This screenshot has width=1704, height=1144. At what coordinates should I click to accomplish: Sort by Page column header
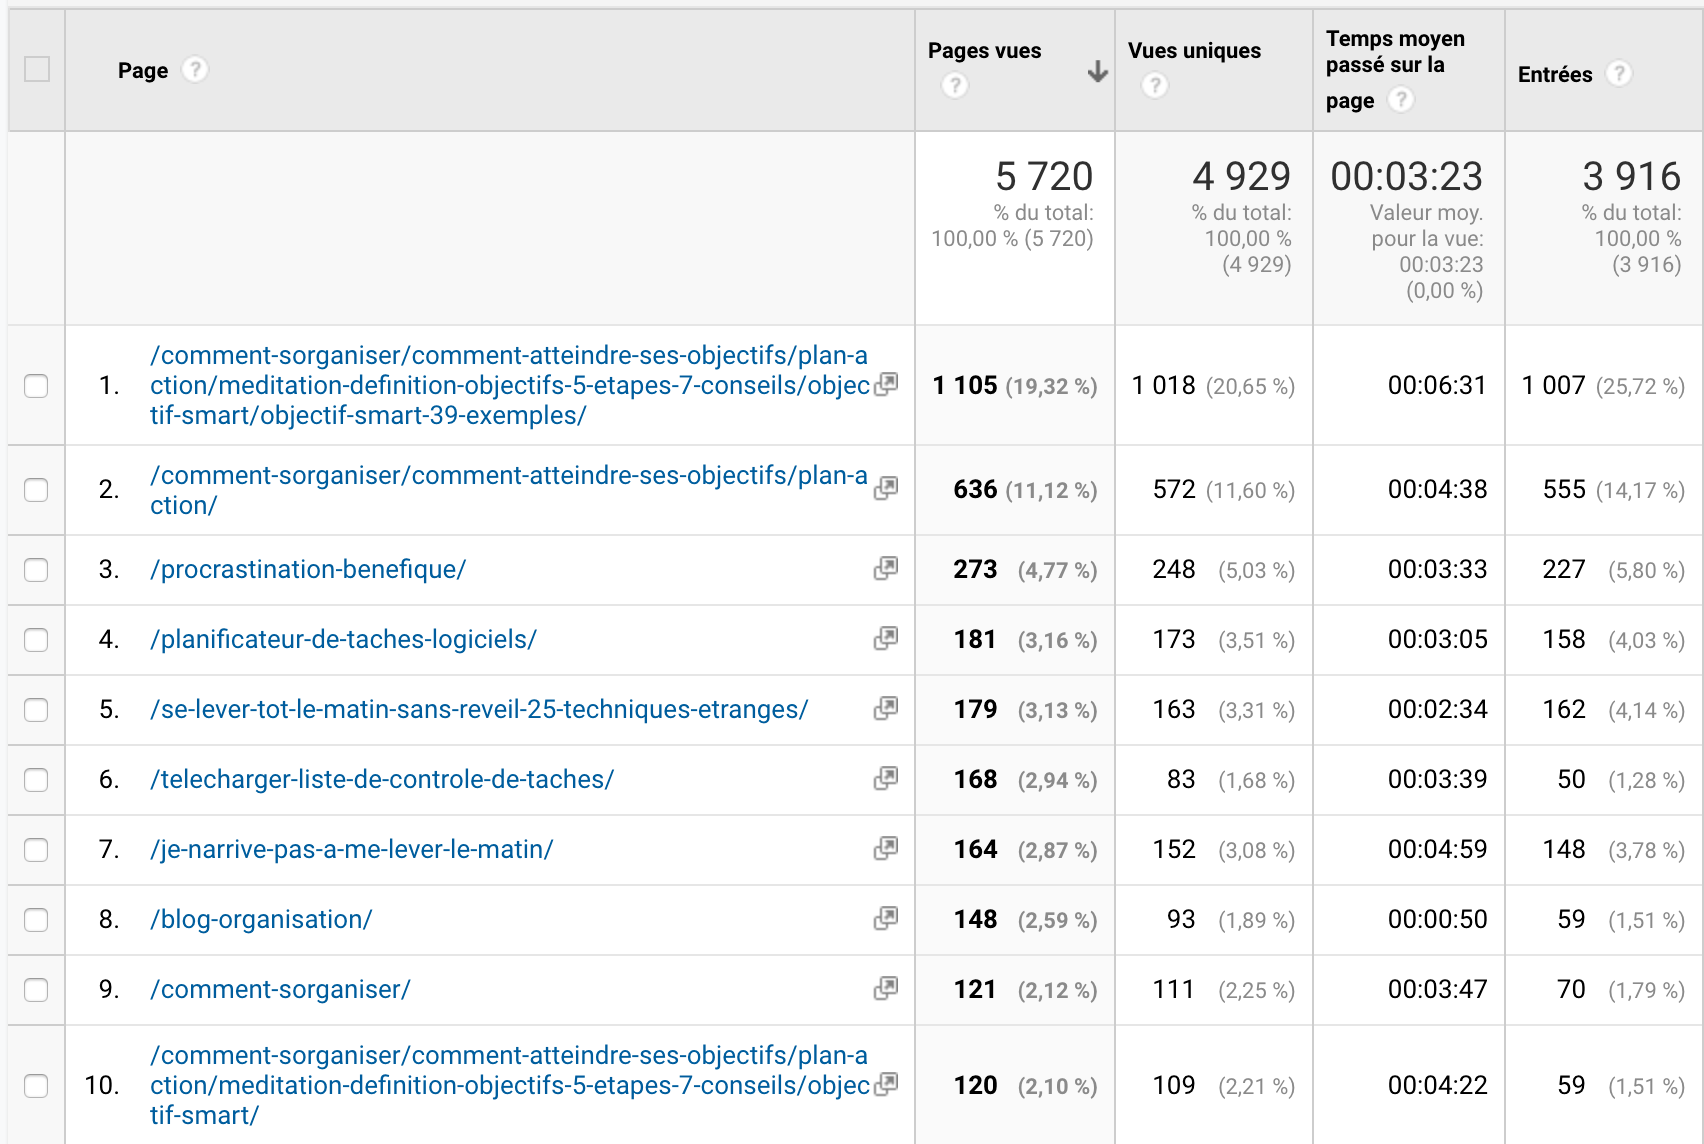point(143,71)
